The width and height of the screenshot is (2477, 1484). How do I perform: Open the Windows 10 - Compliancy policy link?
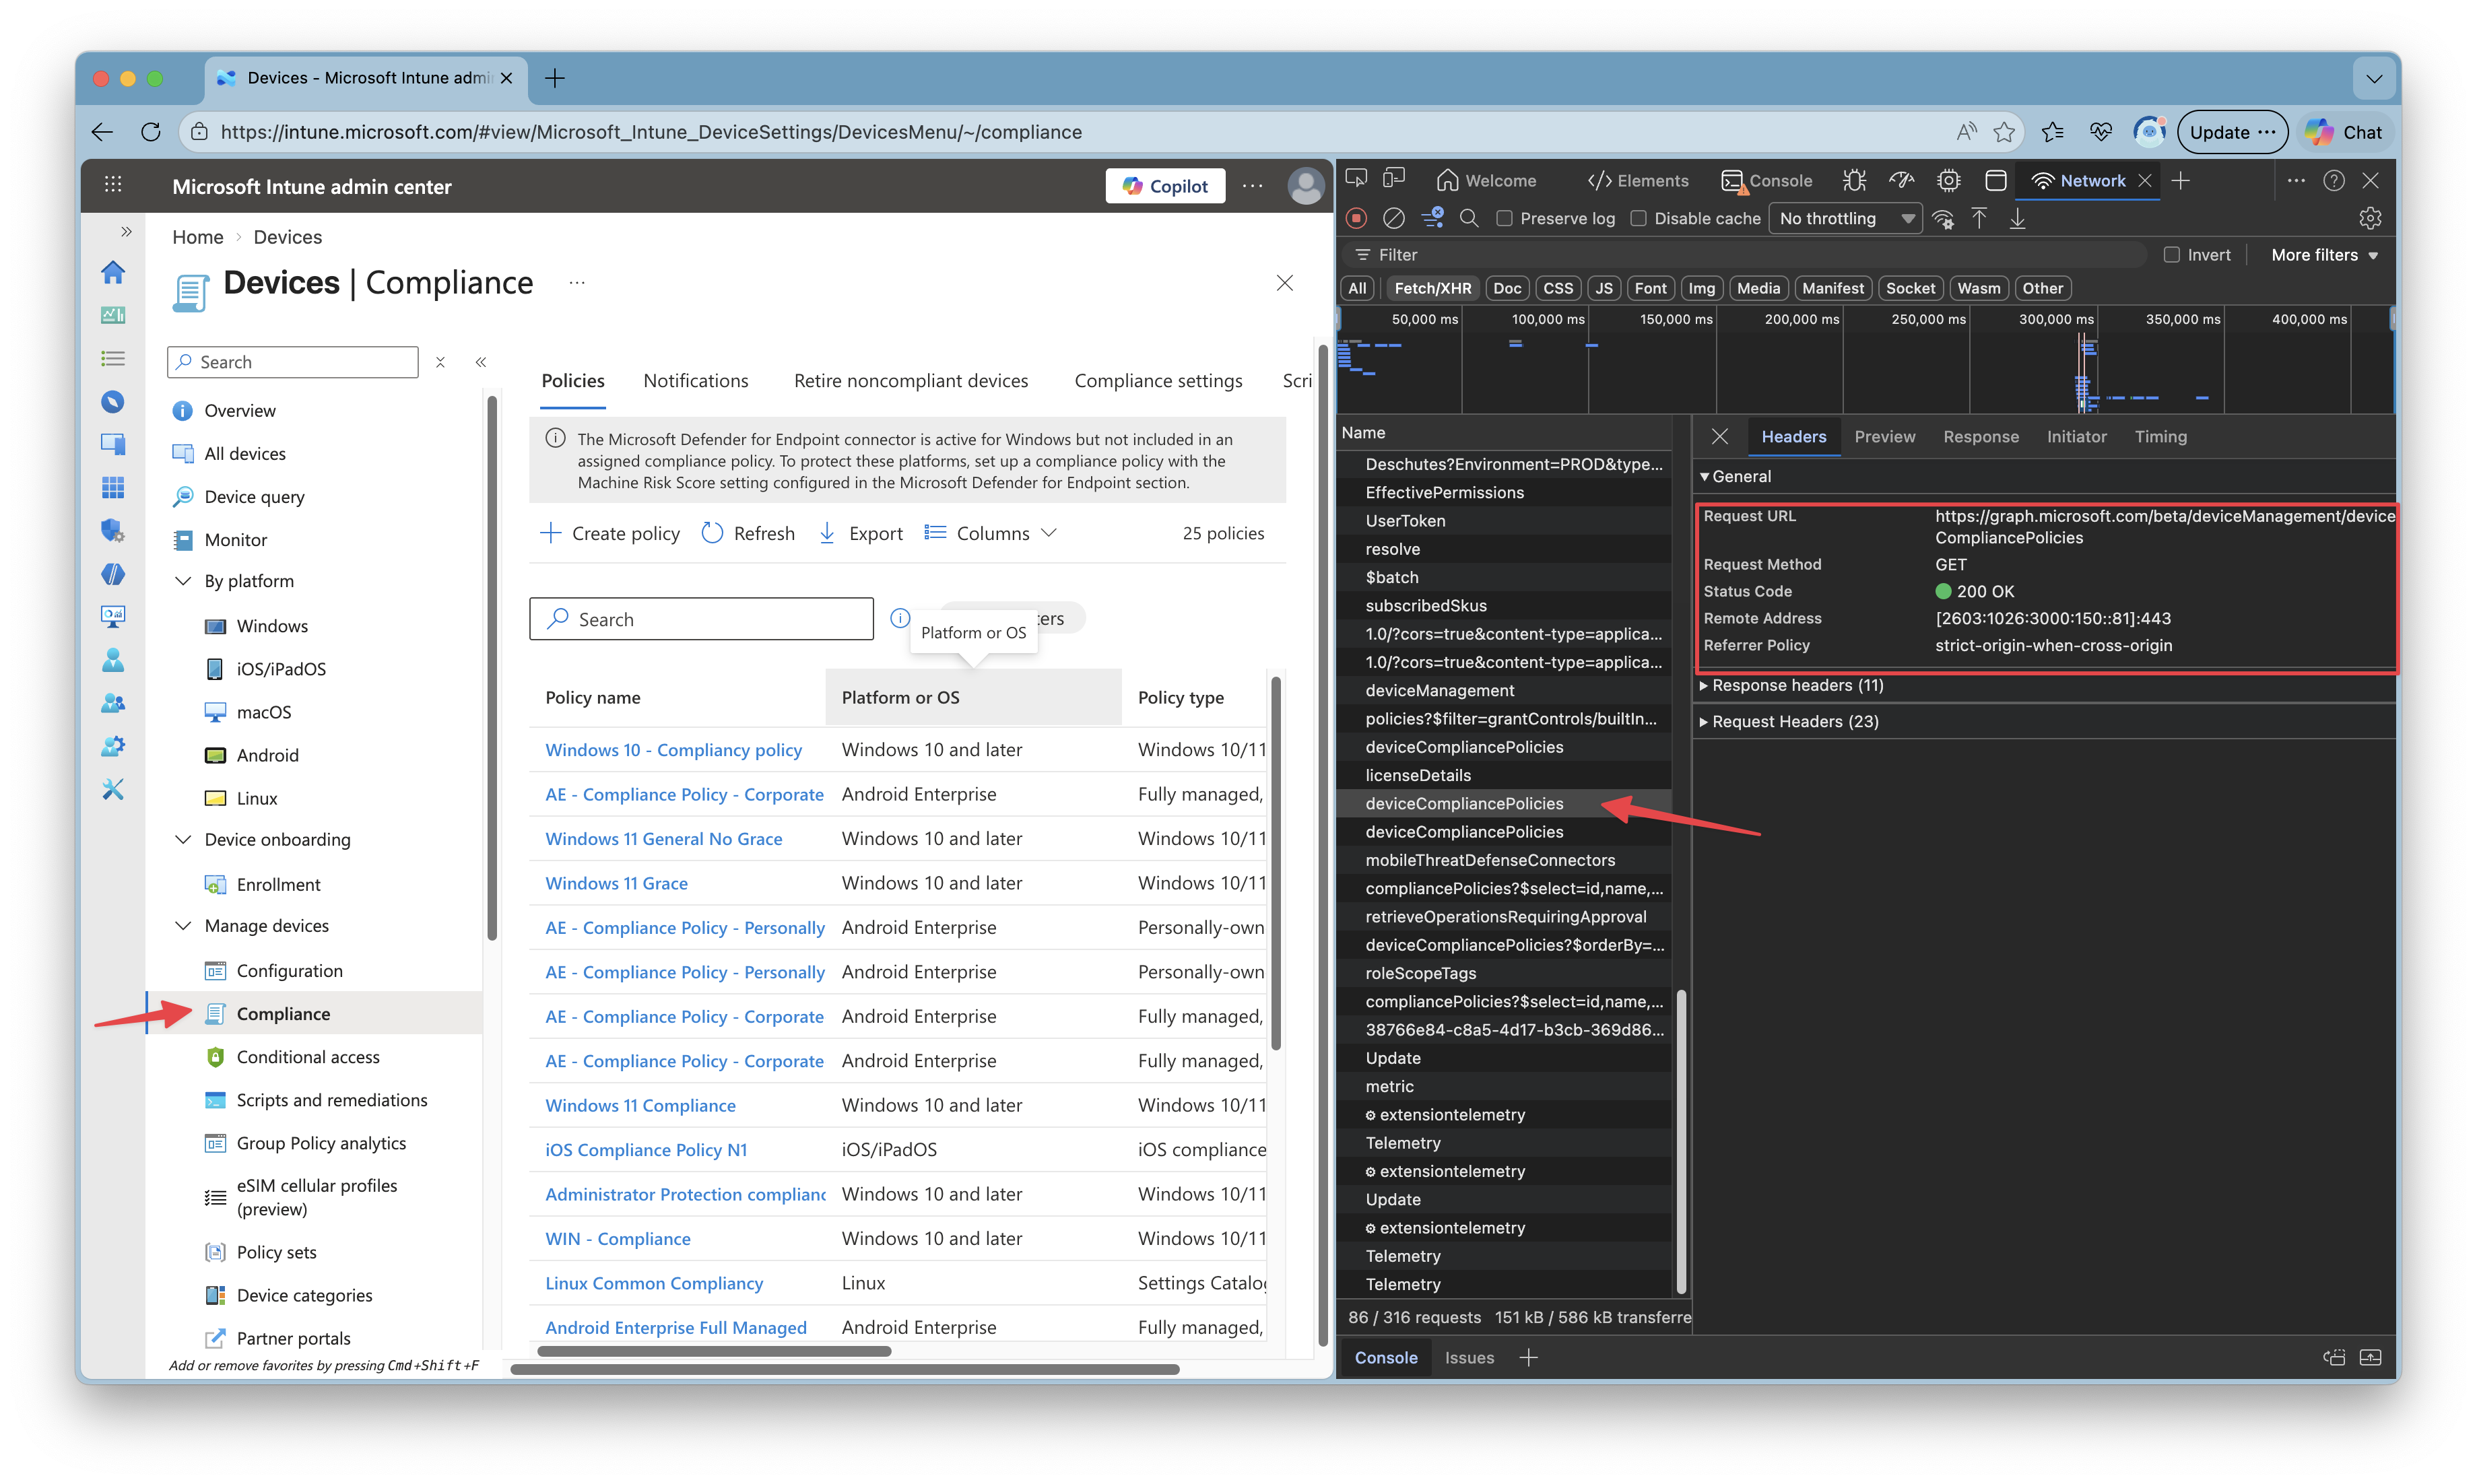(x=673, y=749)
